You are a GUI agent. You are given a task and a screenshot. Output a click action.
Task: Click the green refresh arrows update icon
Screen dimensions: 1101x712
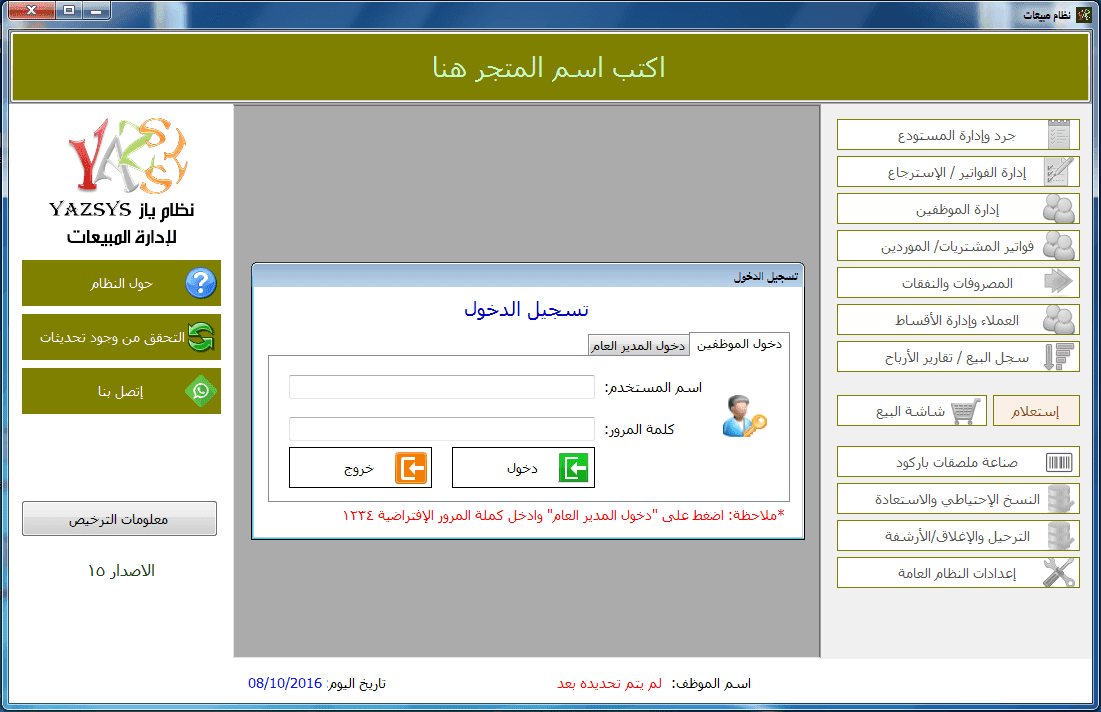point(201,337)
